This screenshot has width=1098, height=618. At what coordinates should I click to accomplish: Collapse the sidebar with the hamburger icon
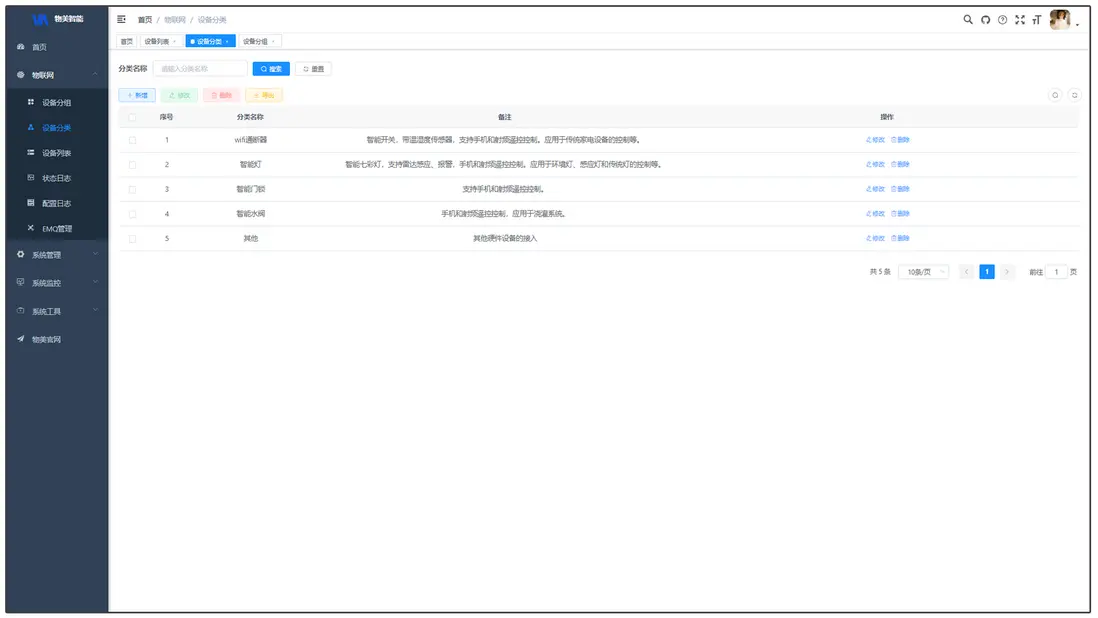[121, 20]
